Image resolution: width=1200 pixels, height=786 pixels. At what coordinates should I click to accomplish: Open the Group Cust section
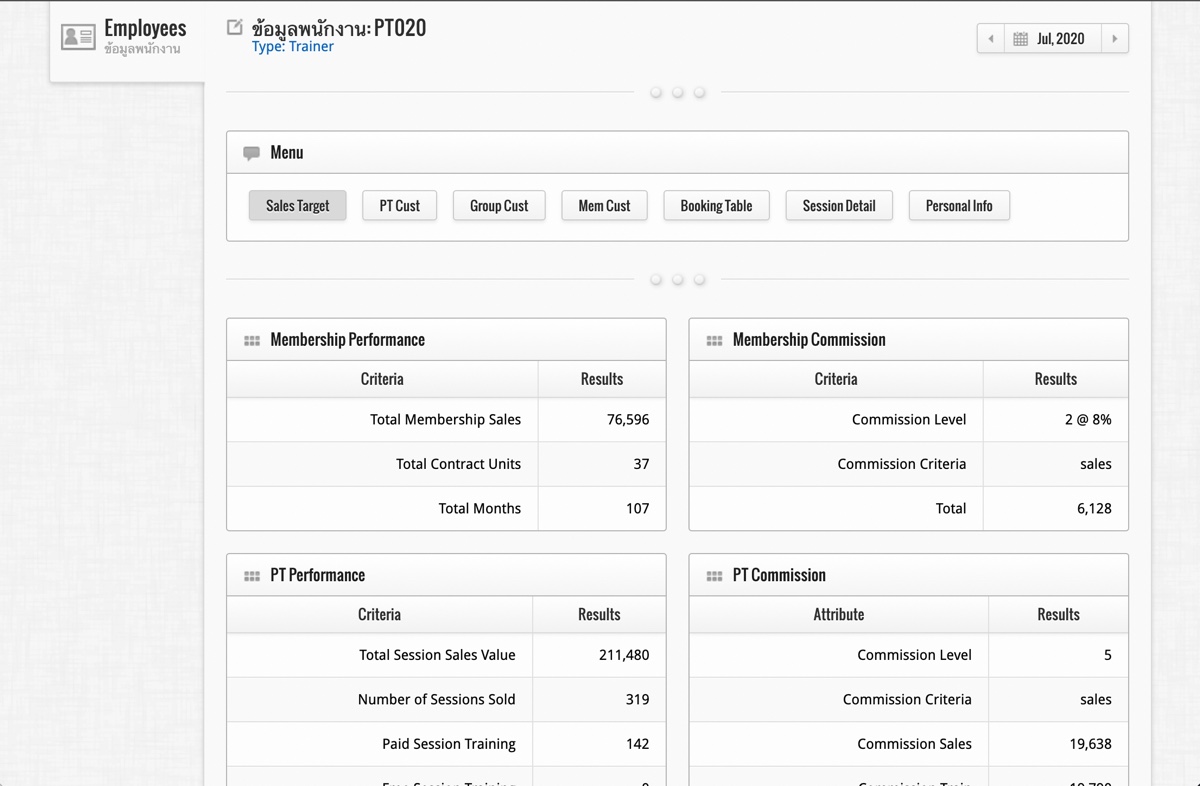pos(499,206)
